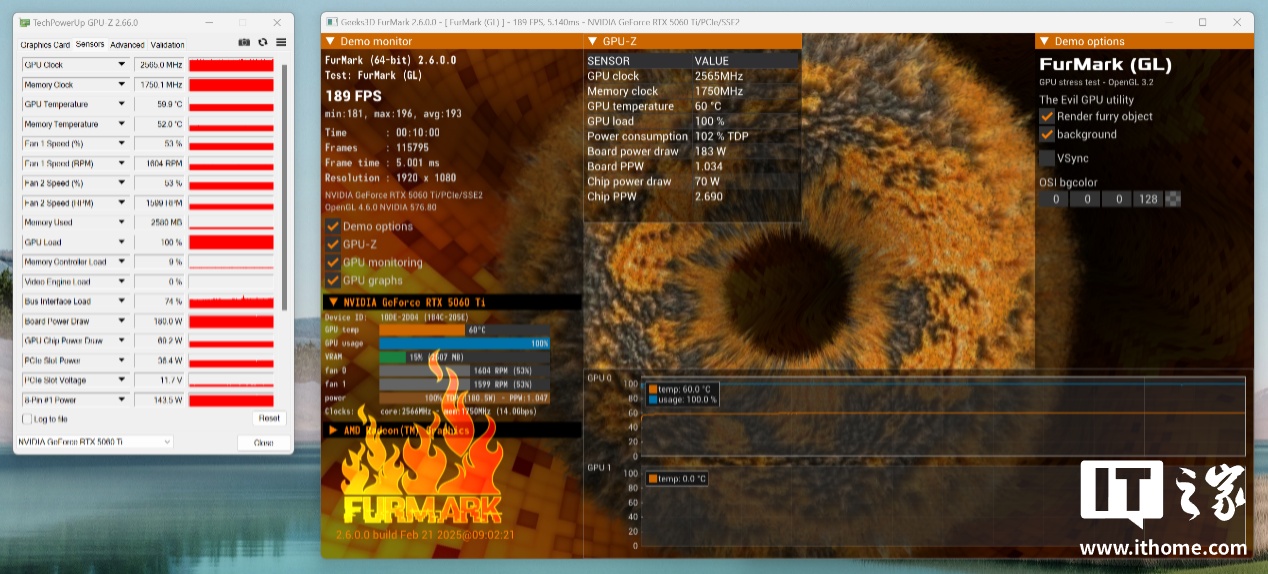This screenshot has width=1268, height=574.
Task: Collapse the NVIDIA GeForce RTX 5060 Ti section
Action: click(x=332, y=301)
